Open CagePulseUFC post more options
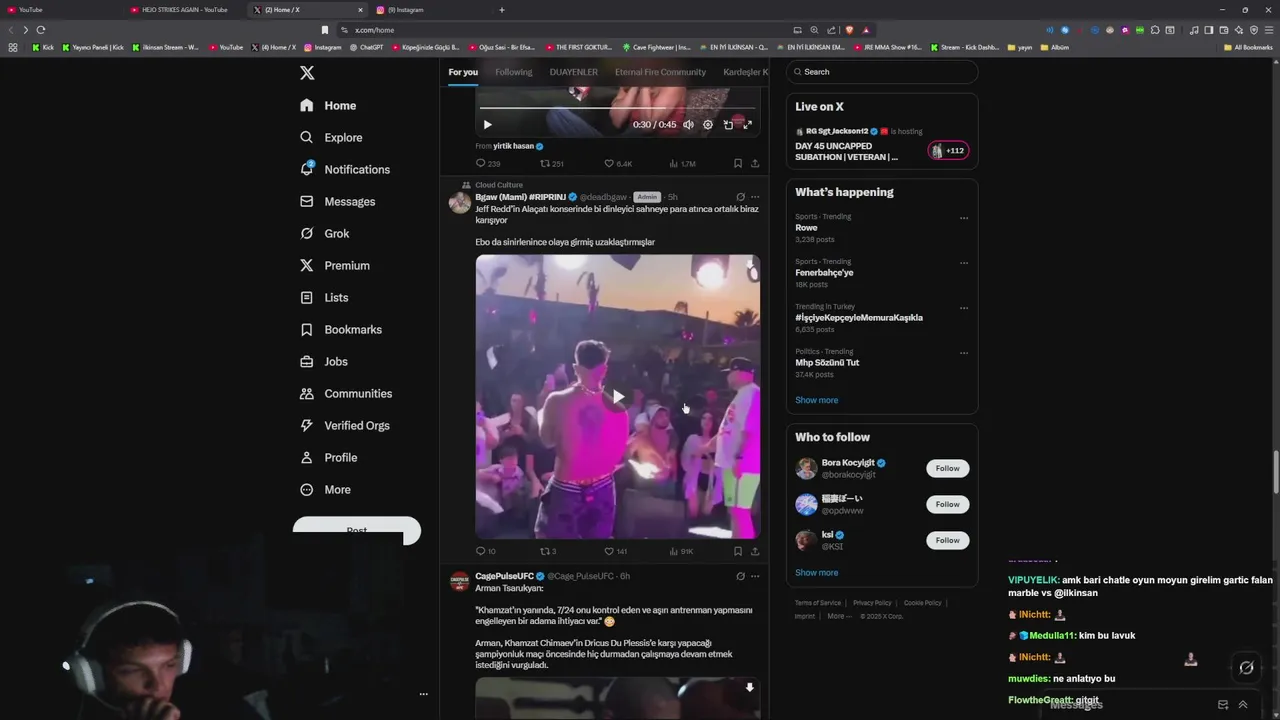 [x=755, y=576]
